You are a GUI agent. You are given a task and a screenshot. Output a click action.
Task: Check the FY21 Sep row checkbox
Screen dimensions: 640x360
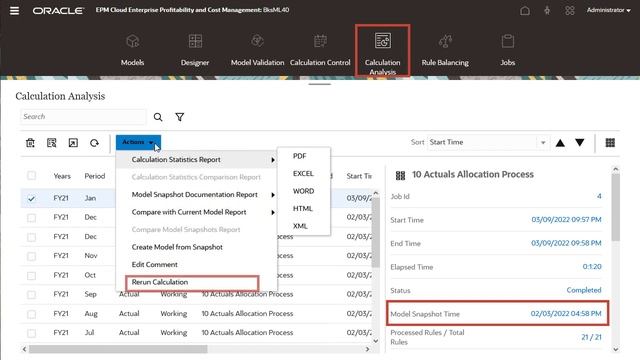point(31,295)
